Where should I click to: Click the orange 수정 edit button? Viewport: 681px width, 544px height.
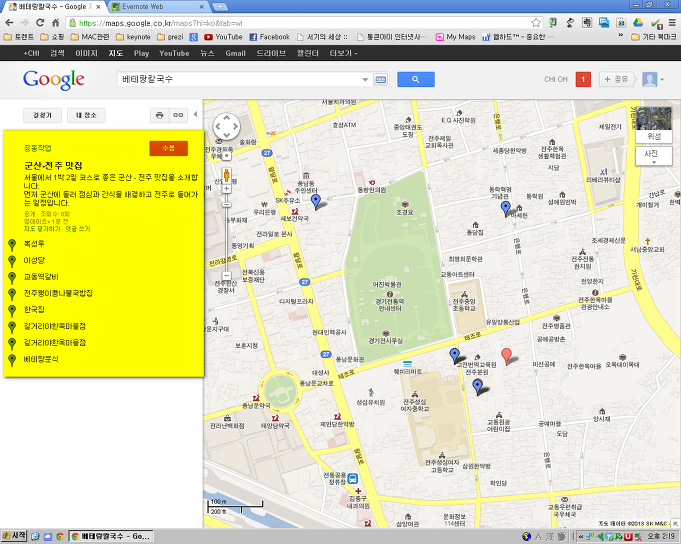coord(169,148)
